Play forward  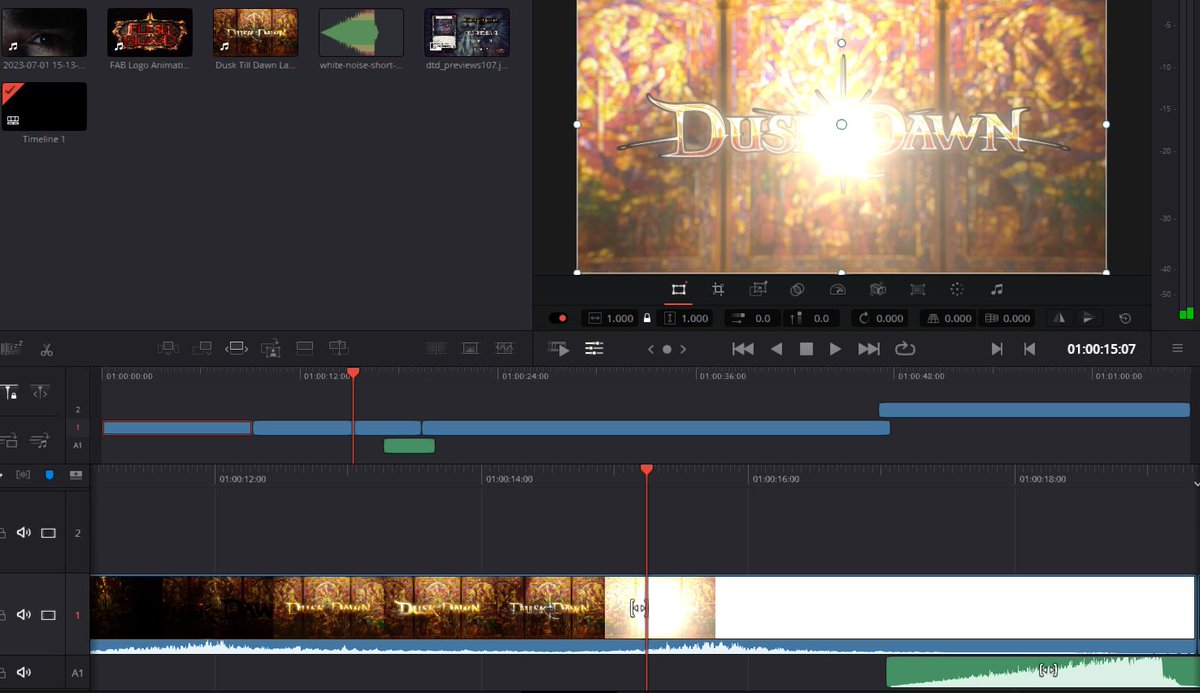coord(835,348)
